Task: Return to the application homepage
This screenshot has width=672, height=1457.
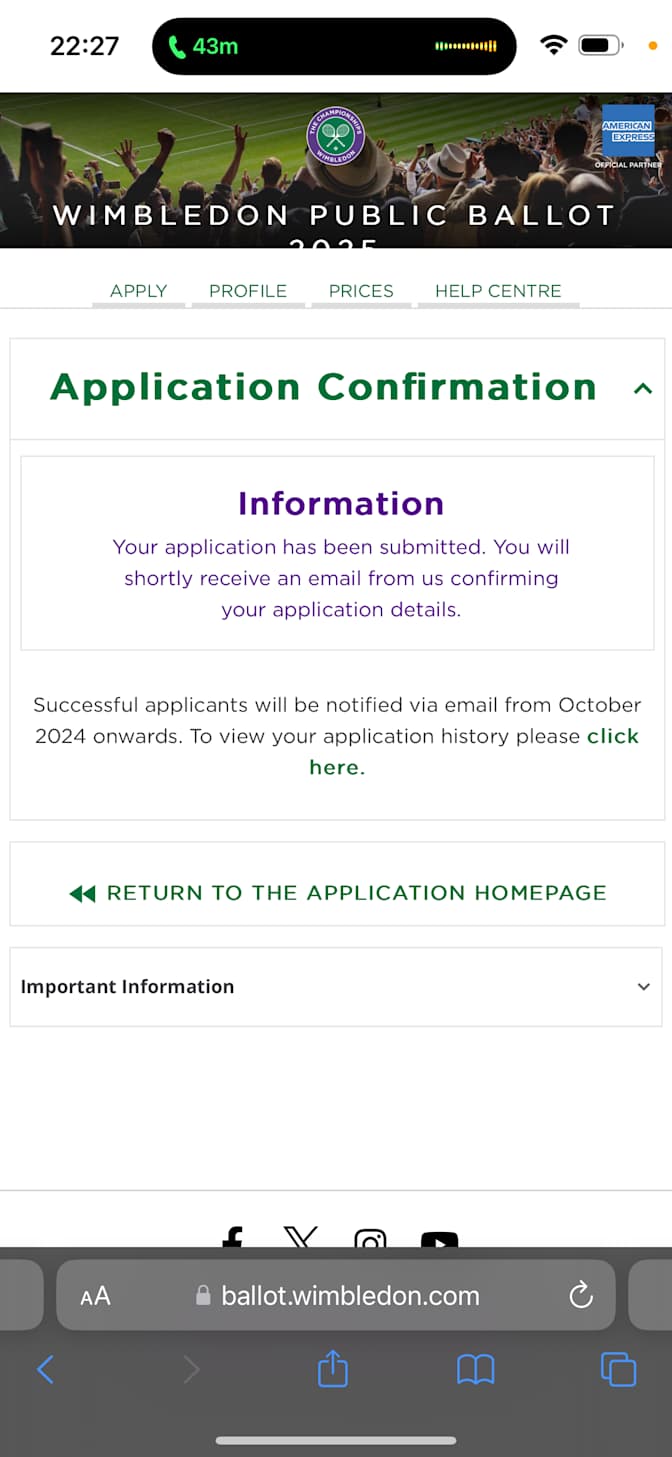Action: coord(337,893)
